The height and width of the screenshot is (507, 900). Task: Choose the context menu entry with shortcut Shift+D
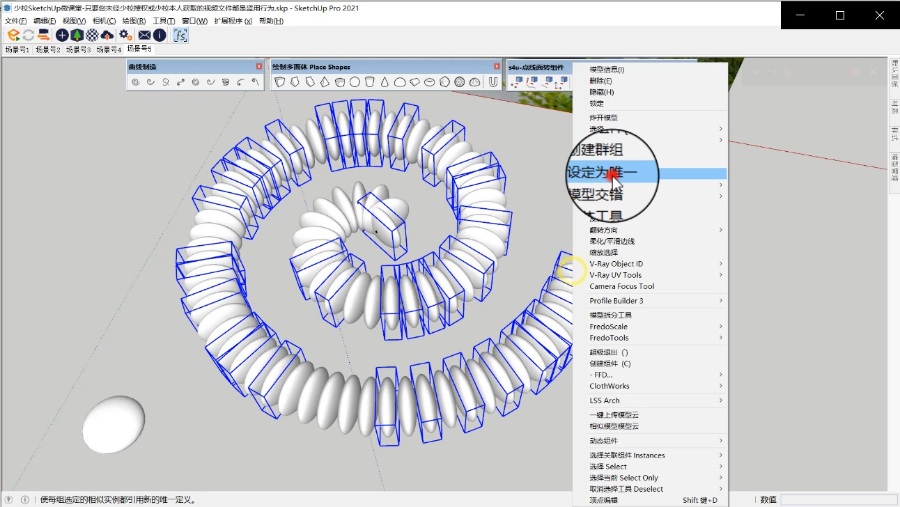coord(650,500)
